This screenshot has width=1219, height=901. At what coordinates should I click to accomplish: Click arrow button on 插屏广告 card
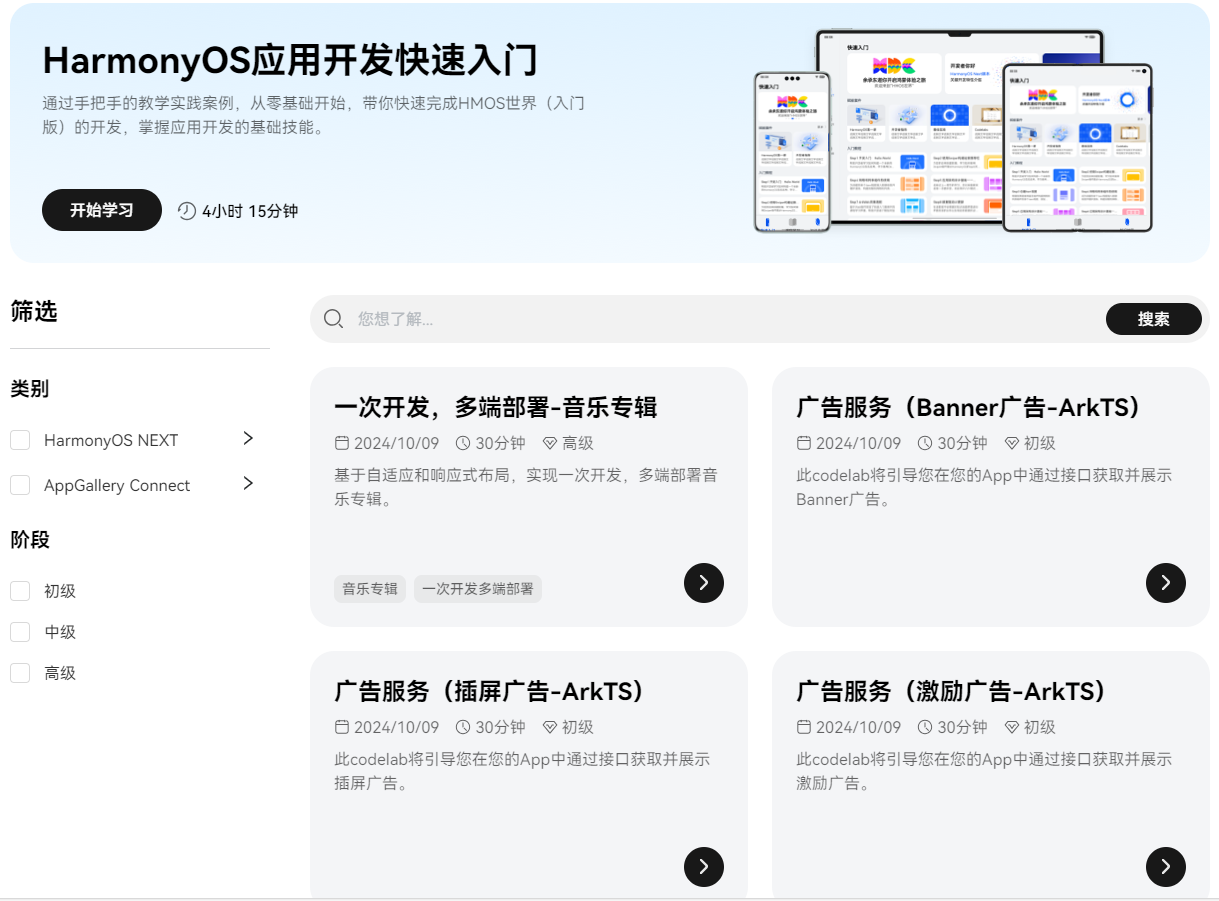704,867
